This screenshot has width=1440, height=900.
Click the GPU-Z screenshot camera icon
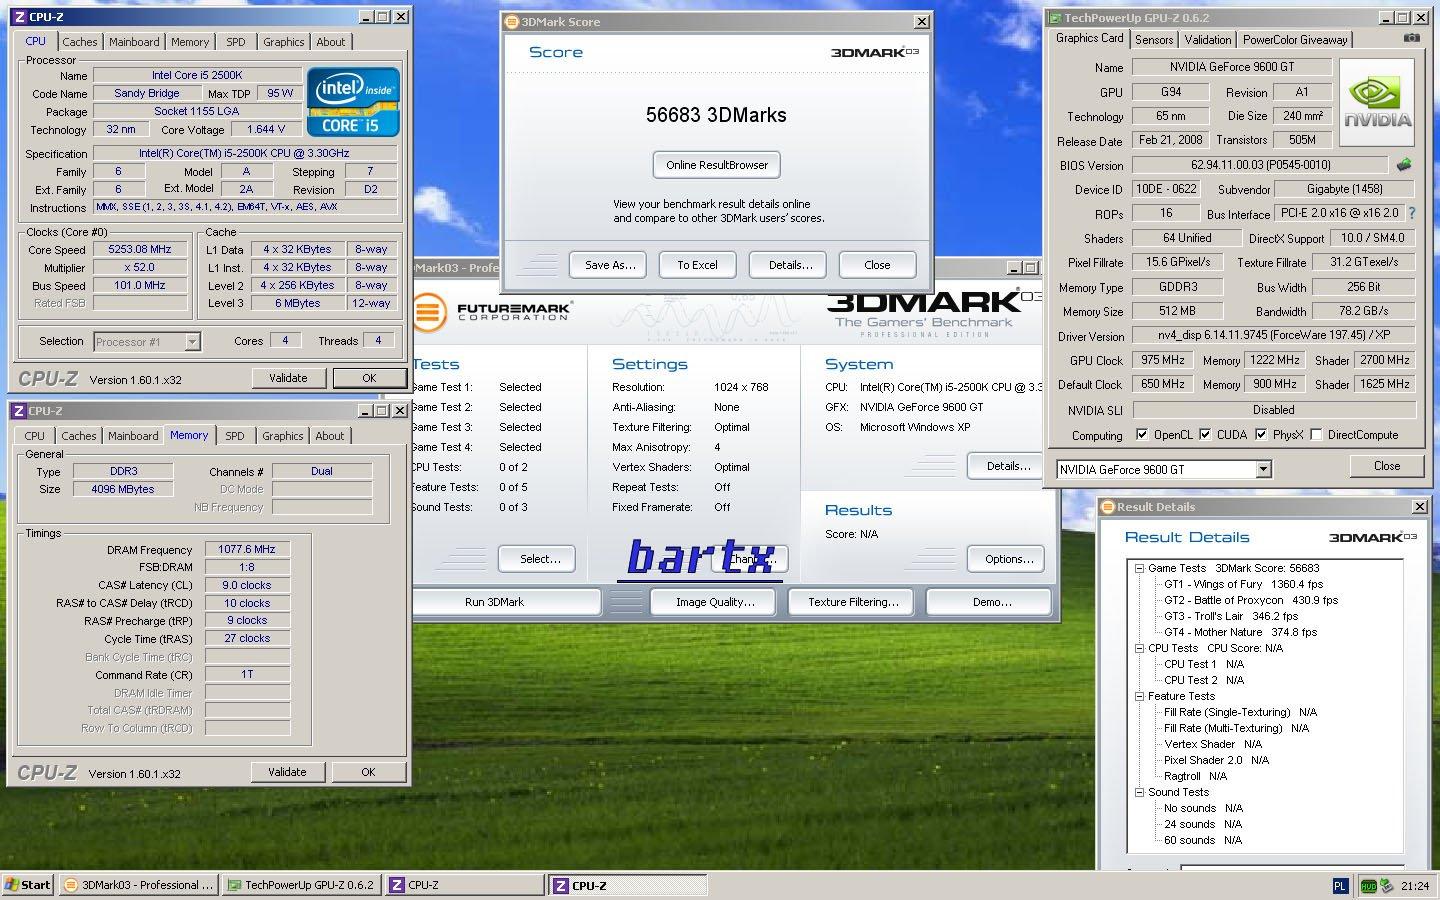[x=1411, y=38]
